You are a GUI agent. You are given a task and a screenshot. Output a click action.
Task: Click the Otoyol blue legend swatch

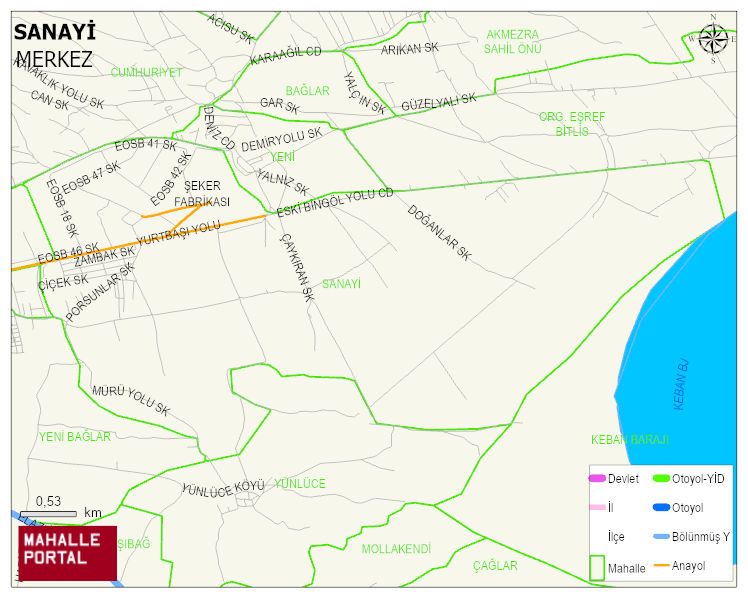pyautogui.click(x=661, y=507)
